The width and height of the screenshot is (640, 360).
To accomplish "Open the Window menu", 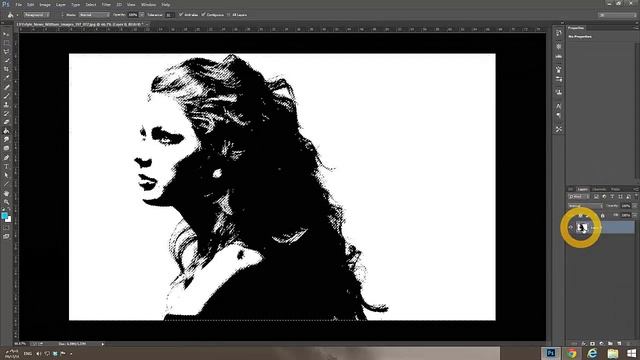I will pyautogui.click(x=148, y=4).
